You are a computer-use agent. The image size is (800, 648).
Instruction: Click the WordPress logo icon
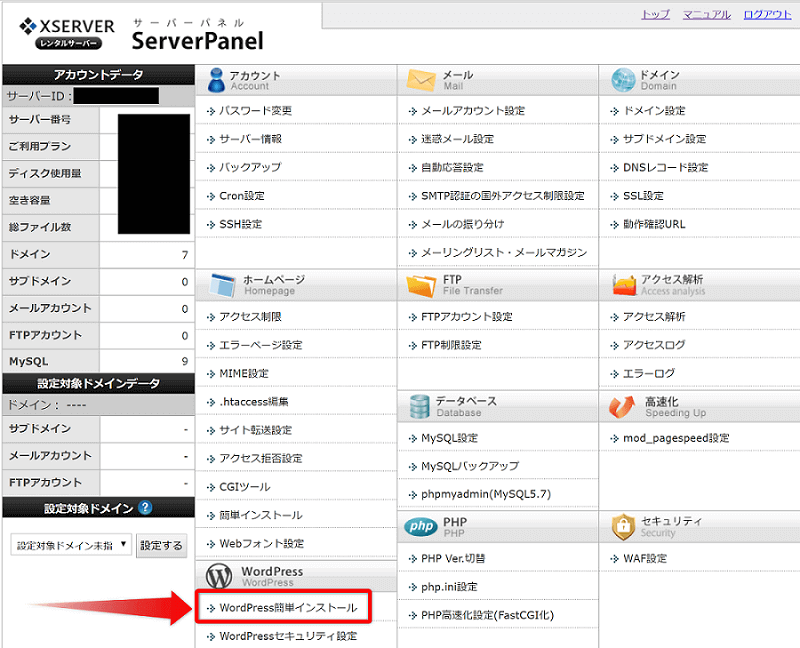[219, 577]
